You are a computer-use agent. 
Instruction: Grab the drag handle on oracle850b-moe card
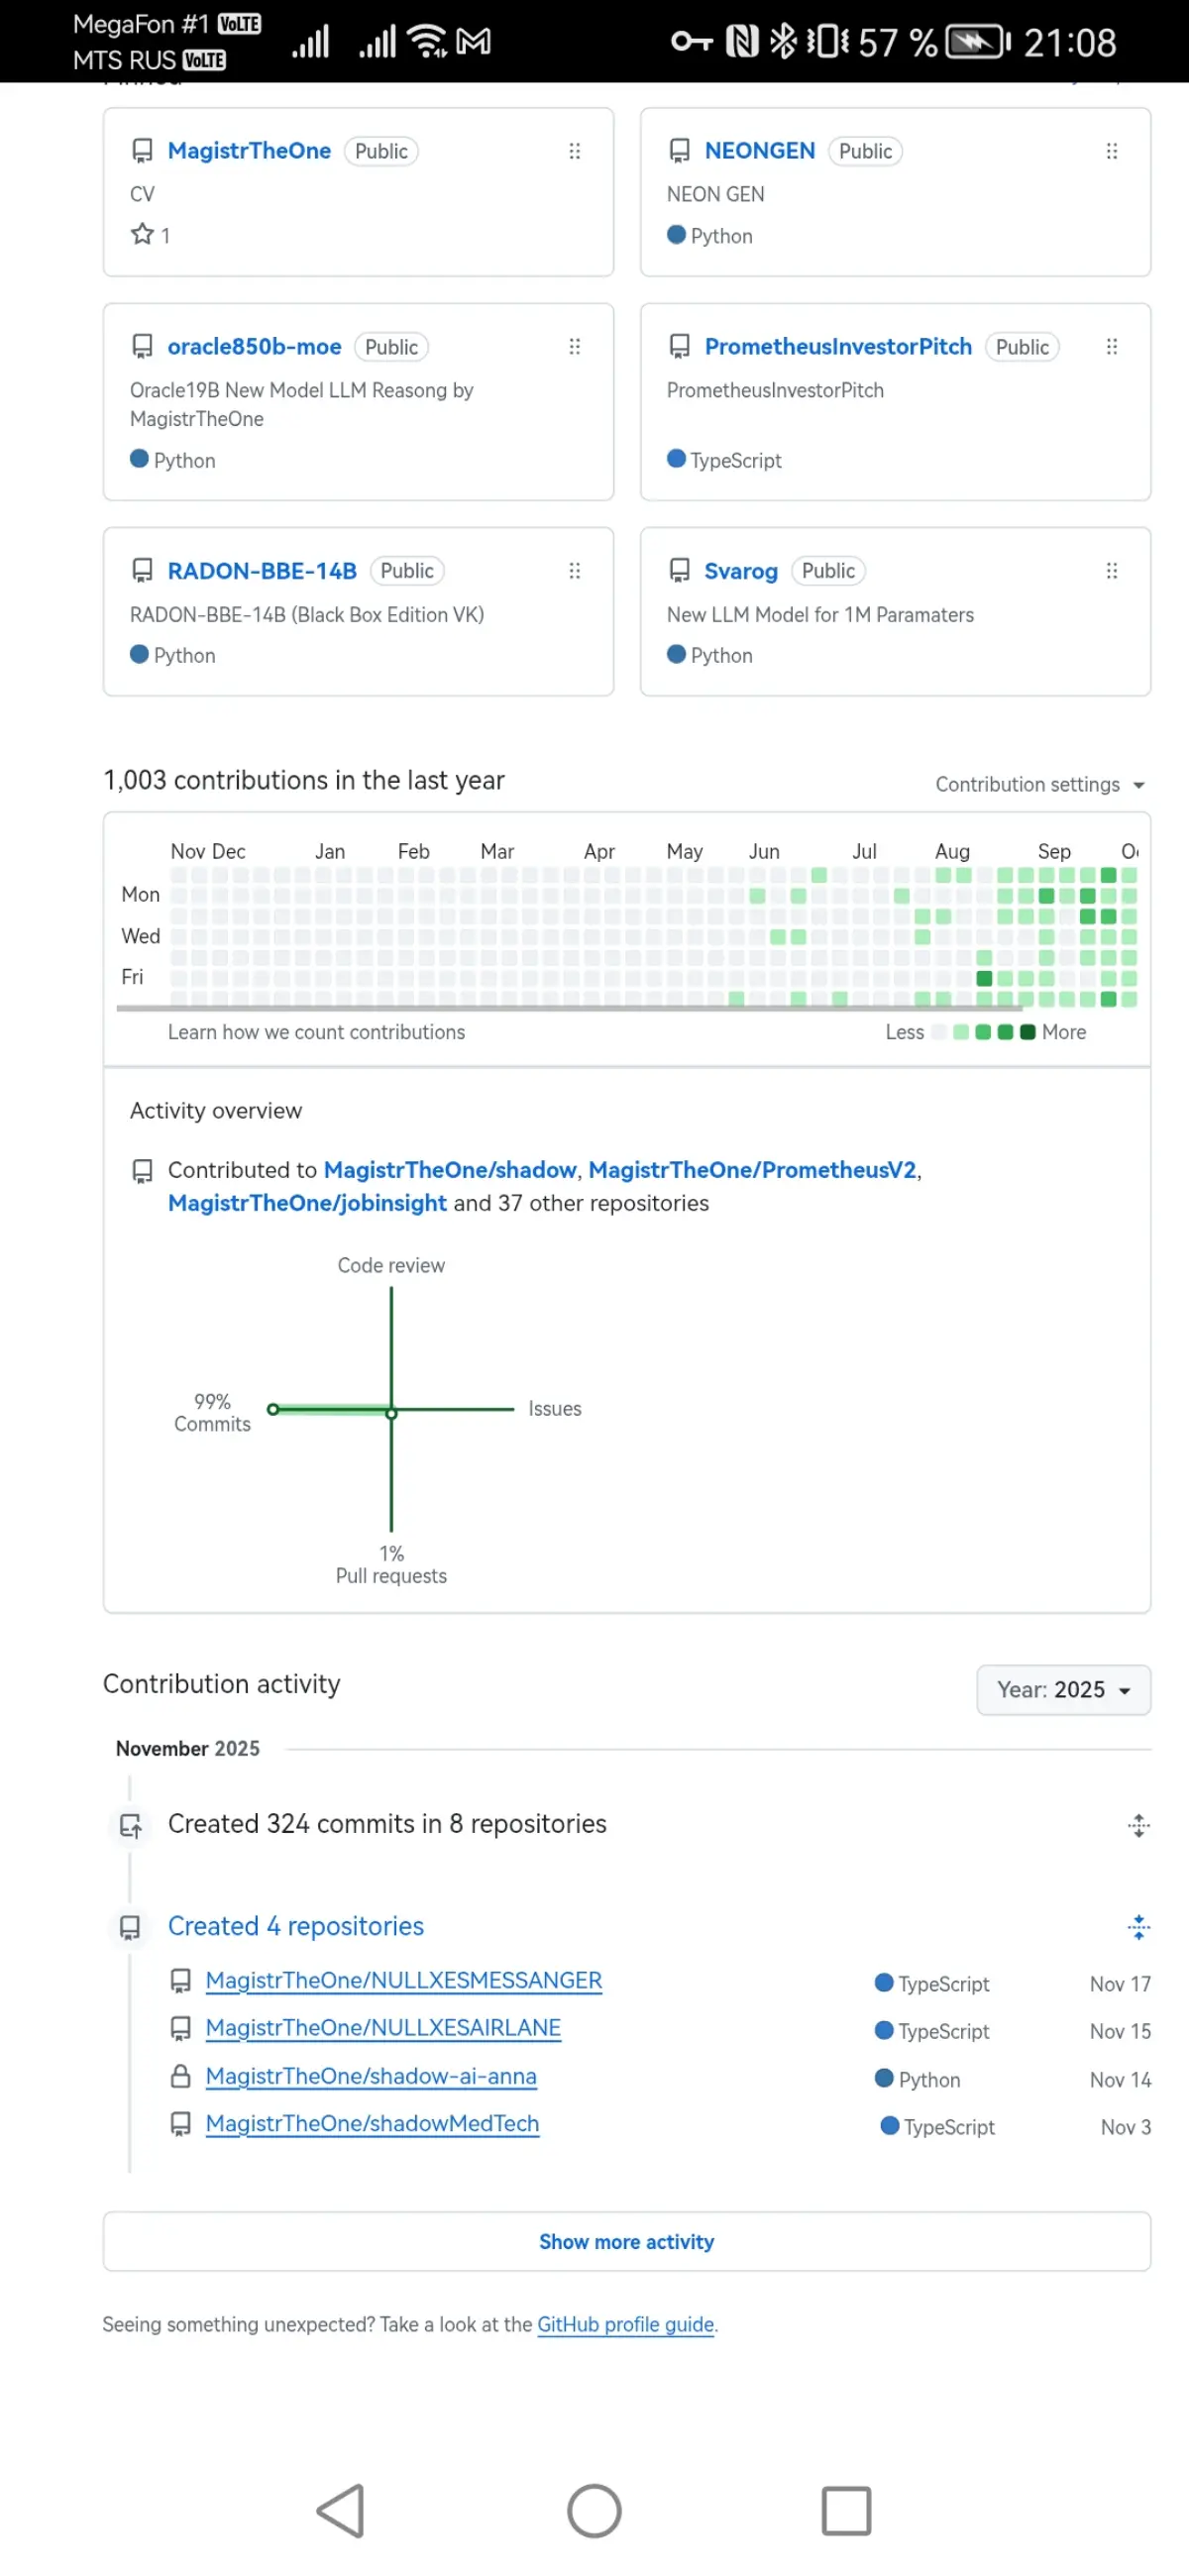574,347
